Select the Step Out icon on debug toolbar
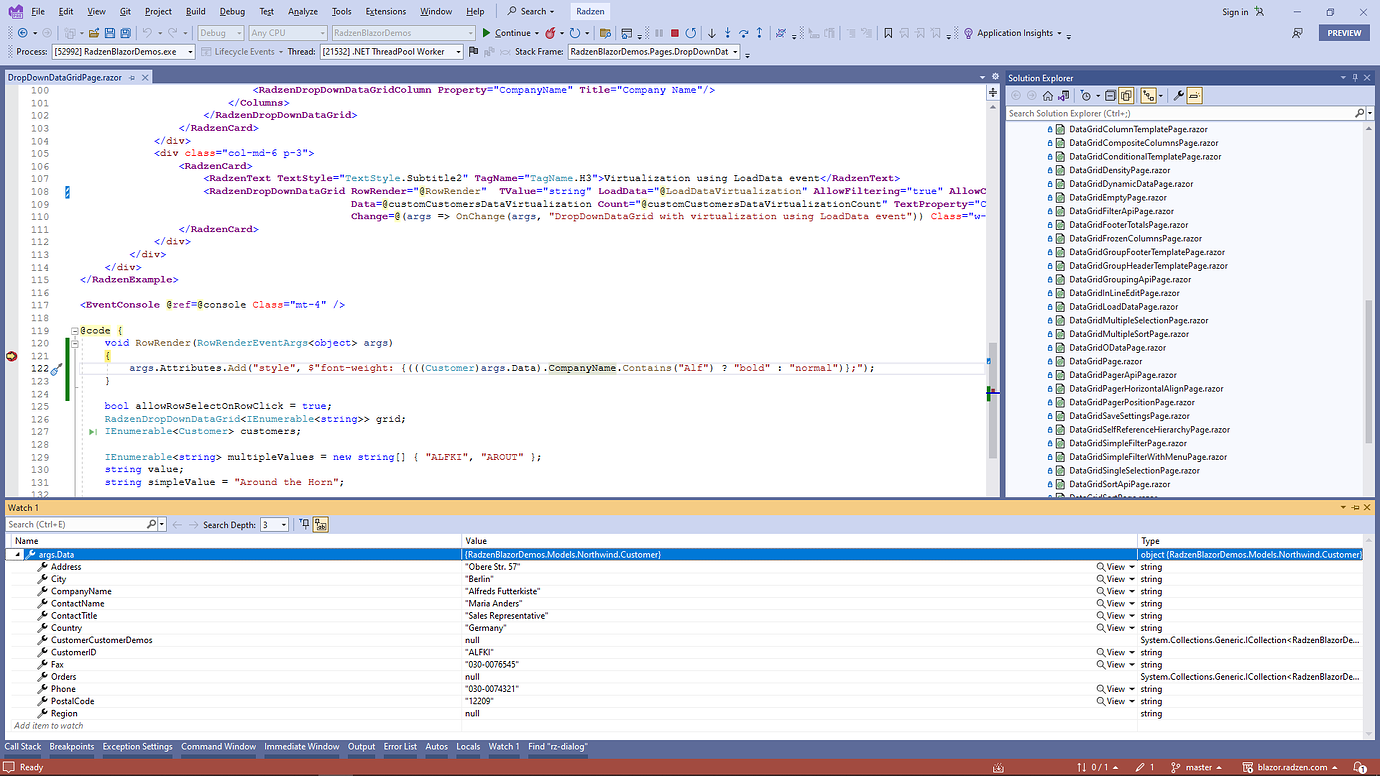Screen dimensions: 1380x776 tap(759, 33)
